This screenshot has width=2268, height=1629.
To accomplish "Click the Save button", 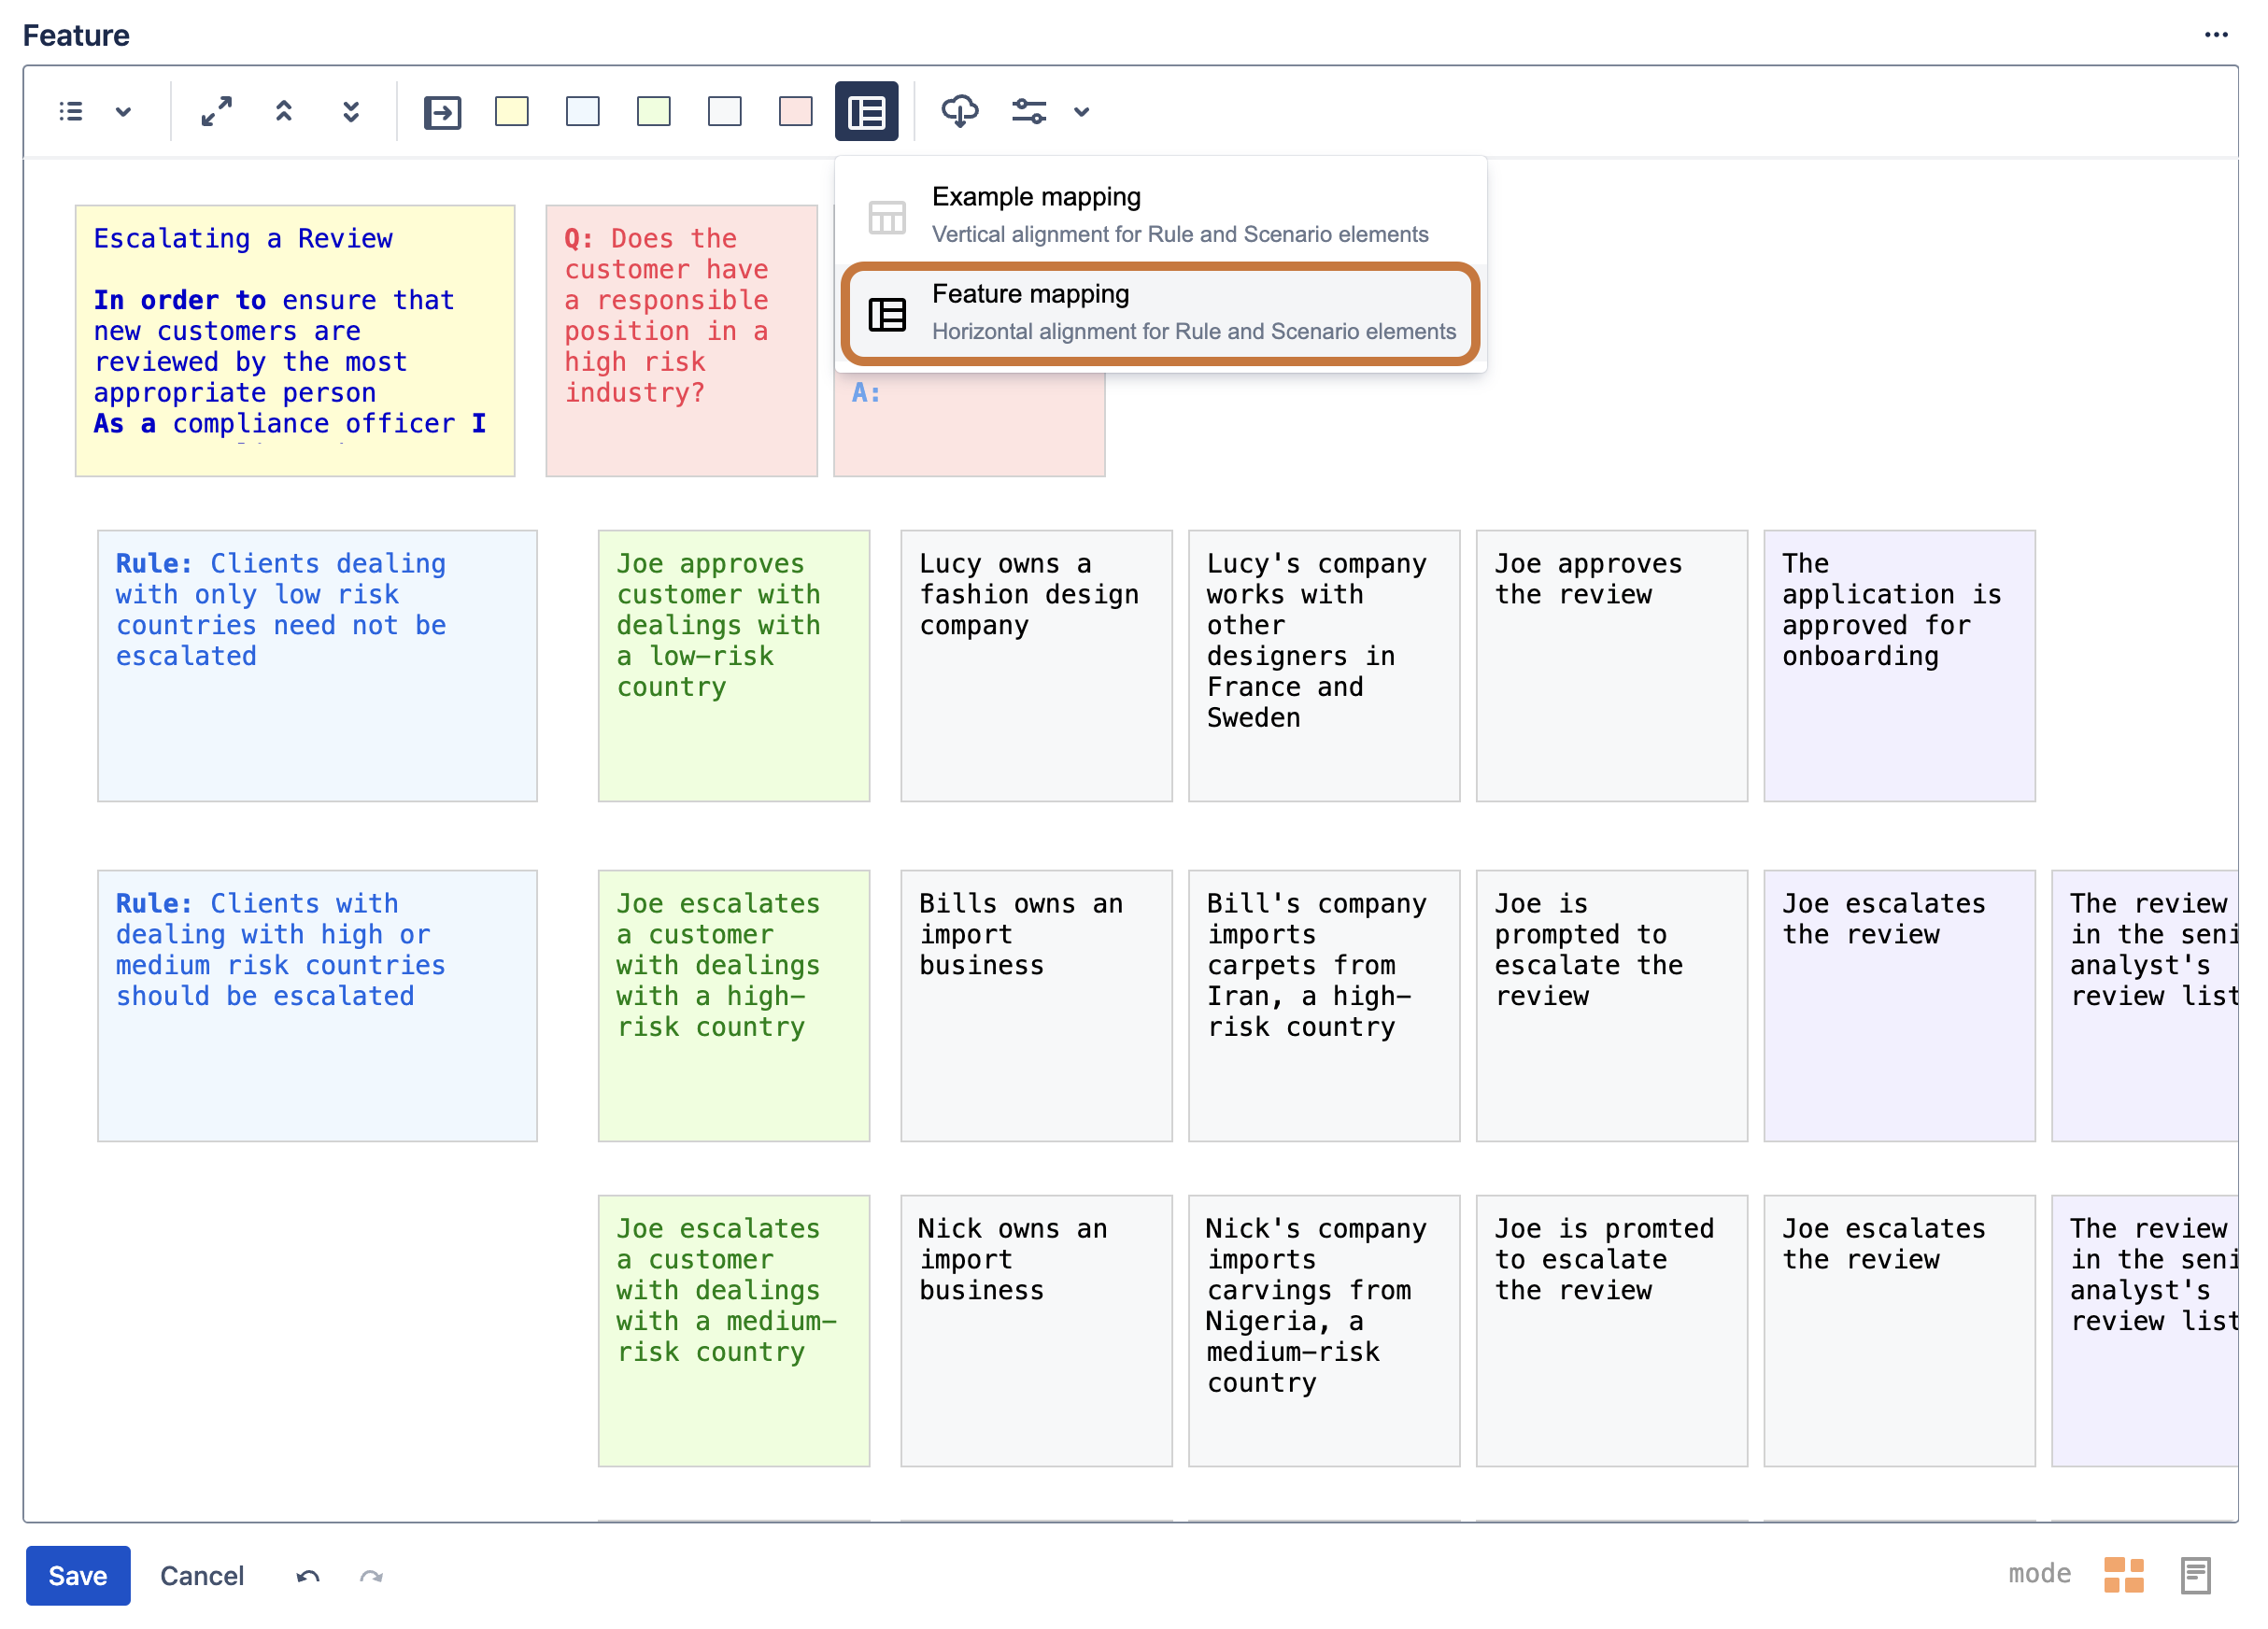I will coord(78,1575).
